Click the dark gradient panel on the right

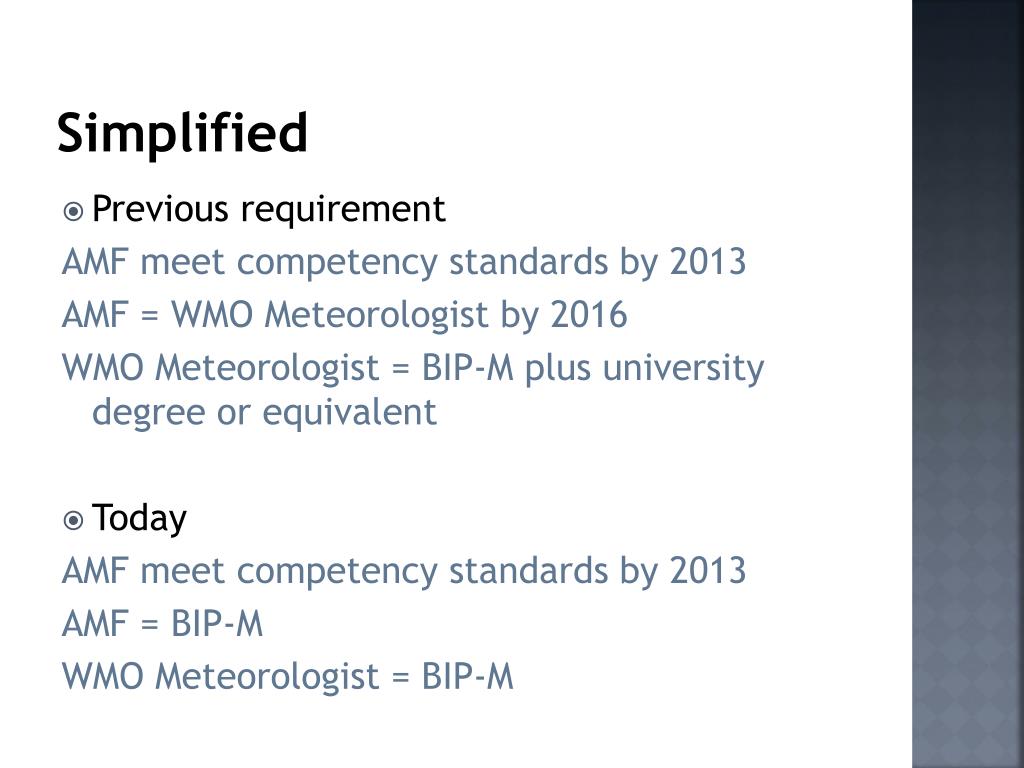pyautogui.click(x=968, y=384)
